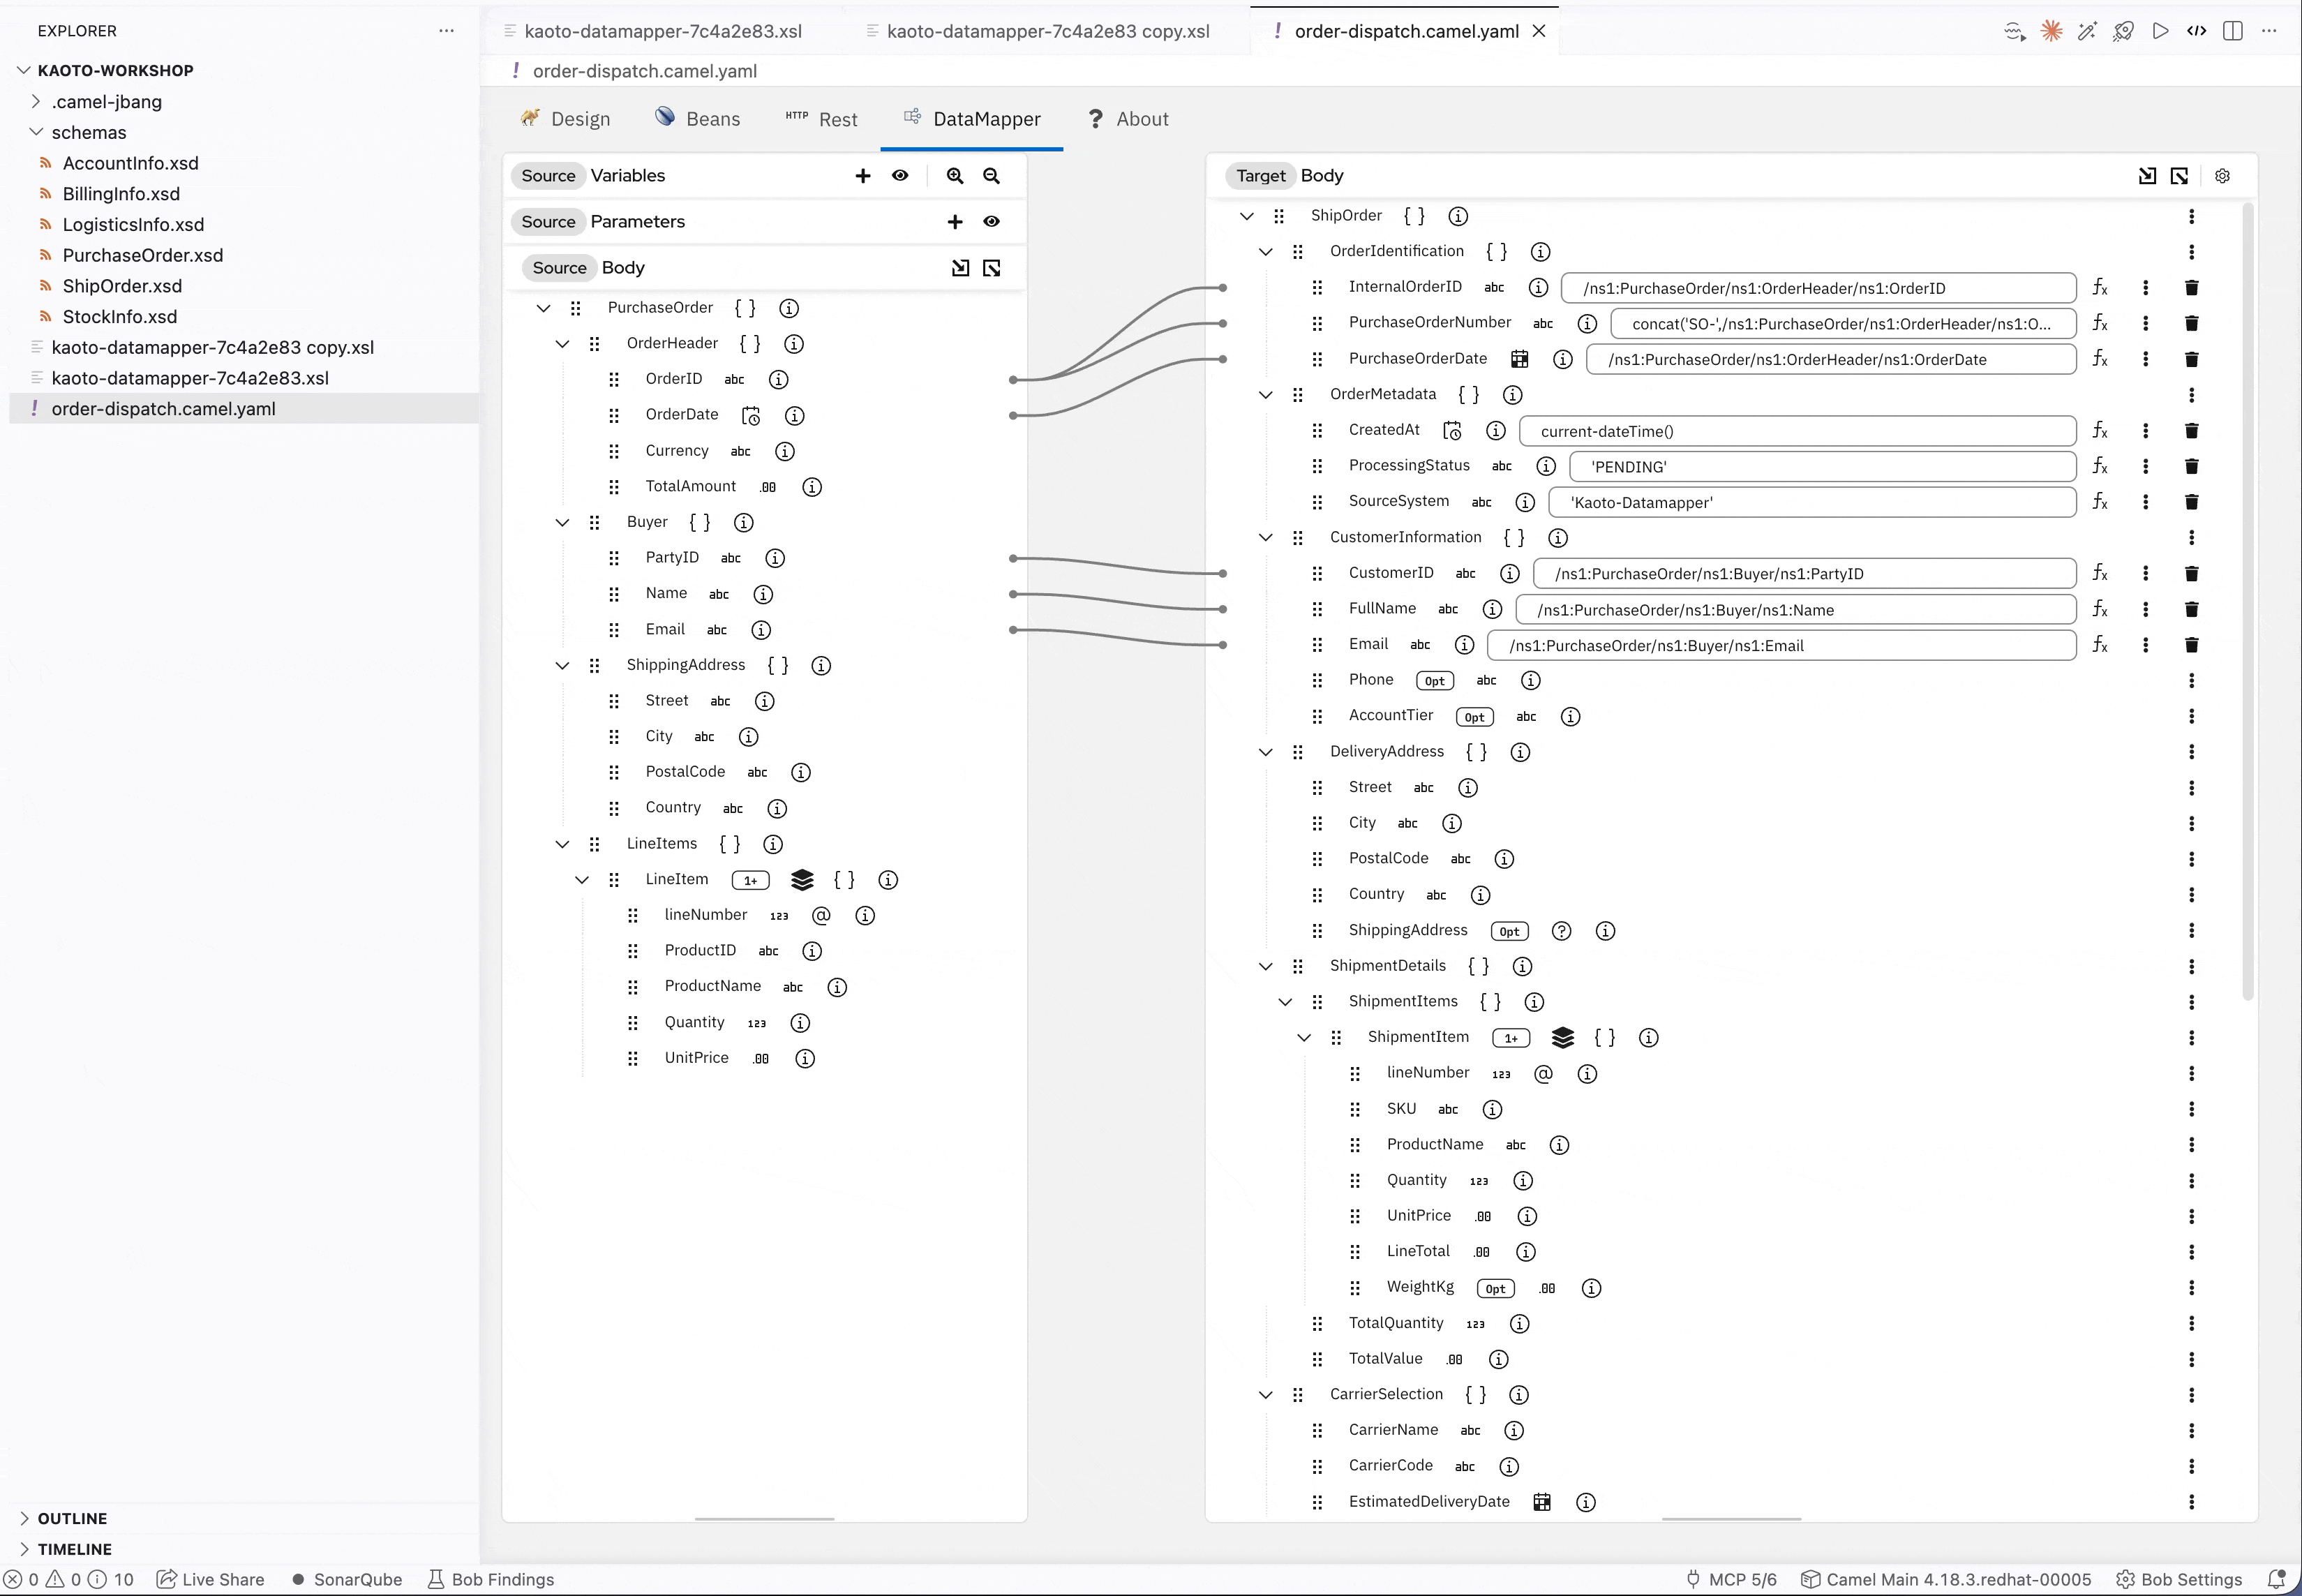The image size is (2302, 1596).
Task: Open the Rest tab
Action: 821,119
